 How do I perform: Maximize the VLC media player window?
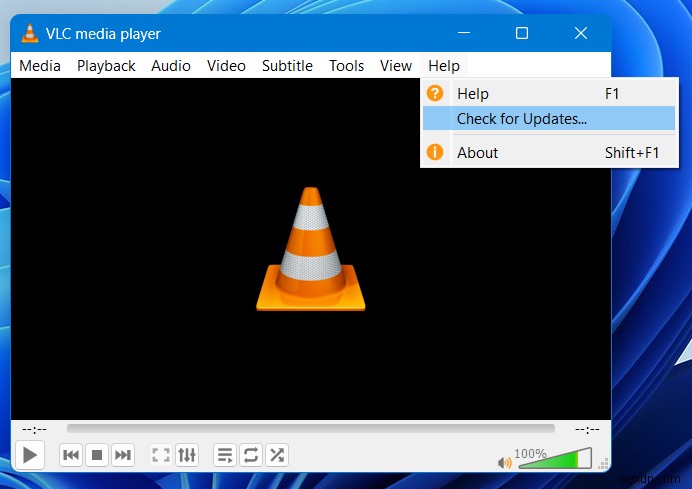tap(522, 33)
